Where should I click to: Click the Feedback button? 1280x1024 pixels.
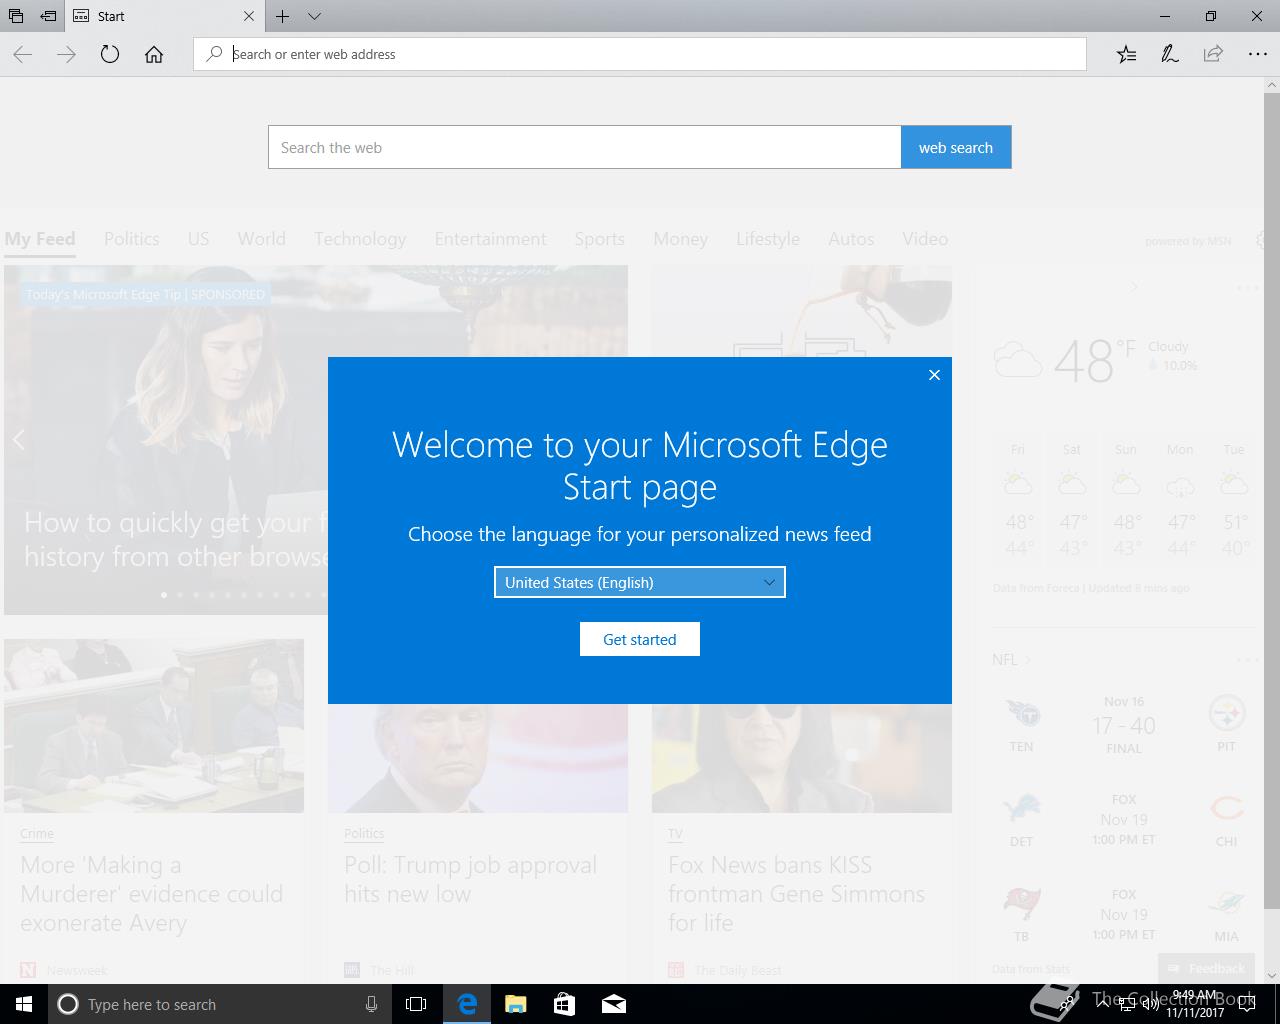point(1207,968)
